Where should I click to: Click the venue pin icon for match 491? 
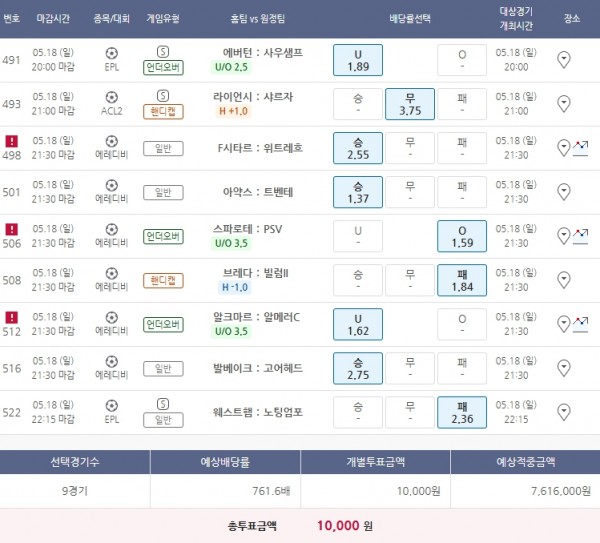(563, 60)
